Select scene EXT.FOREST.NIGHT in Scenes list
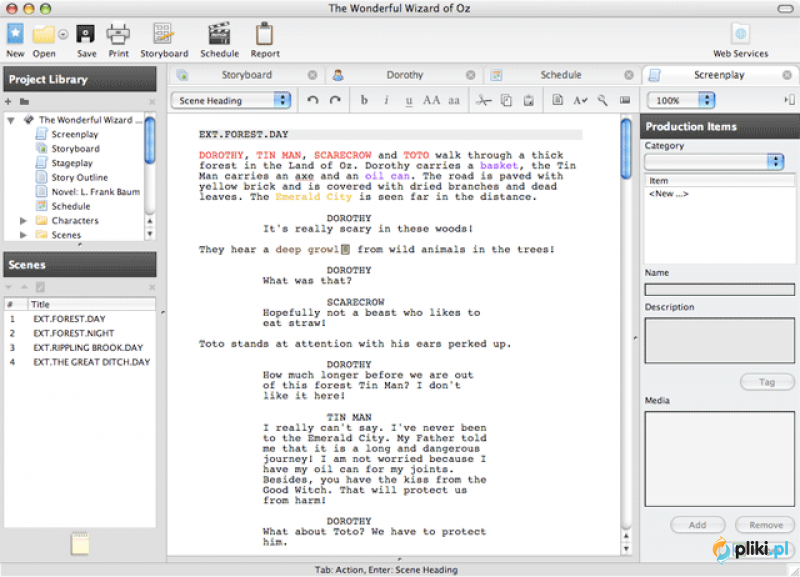This screenshot has width=800, height=577. coord(80,333)
